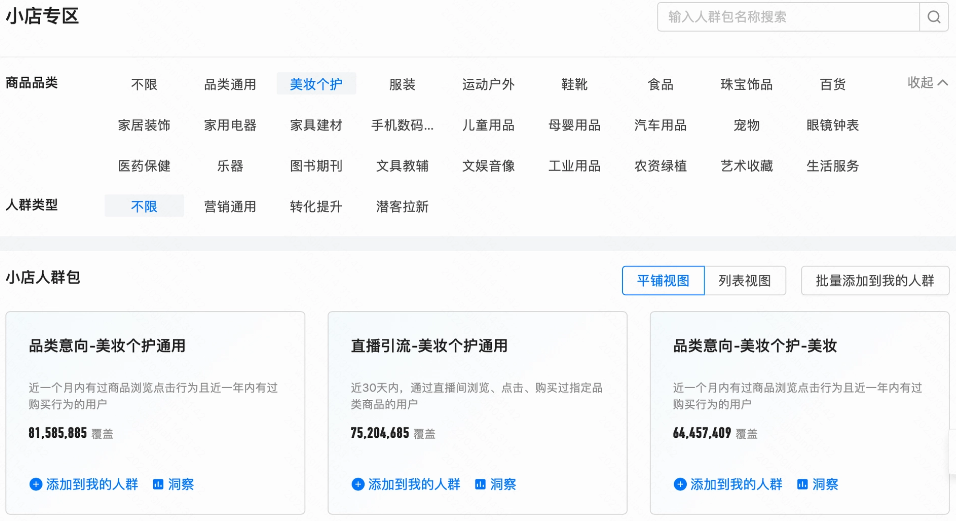Select 转化提升 audience type
The height and width of the screenshot is (521, 956).
click(x=316, y=207)
